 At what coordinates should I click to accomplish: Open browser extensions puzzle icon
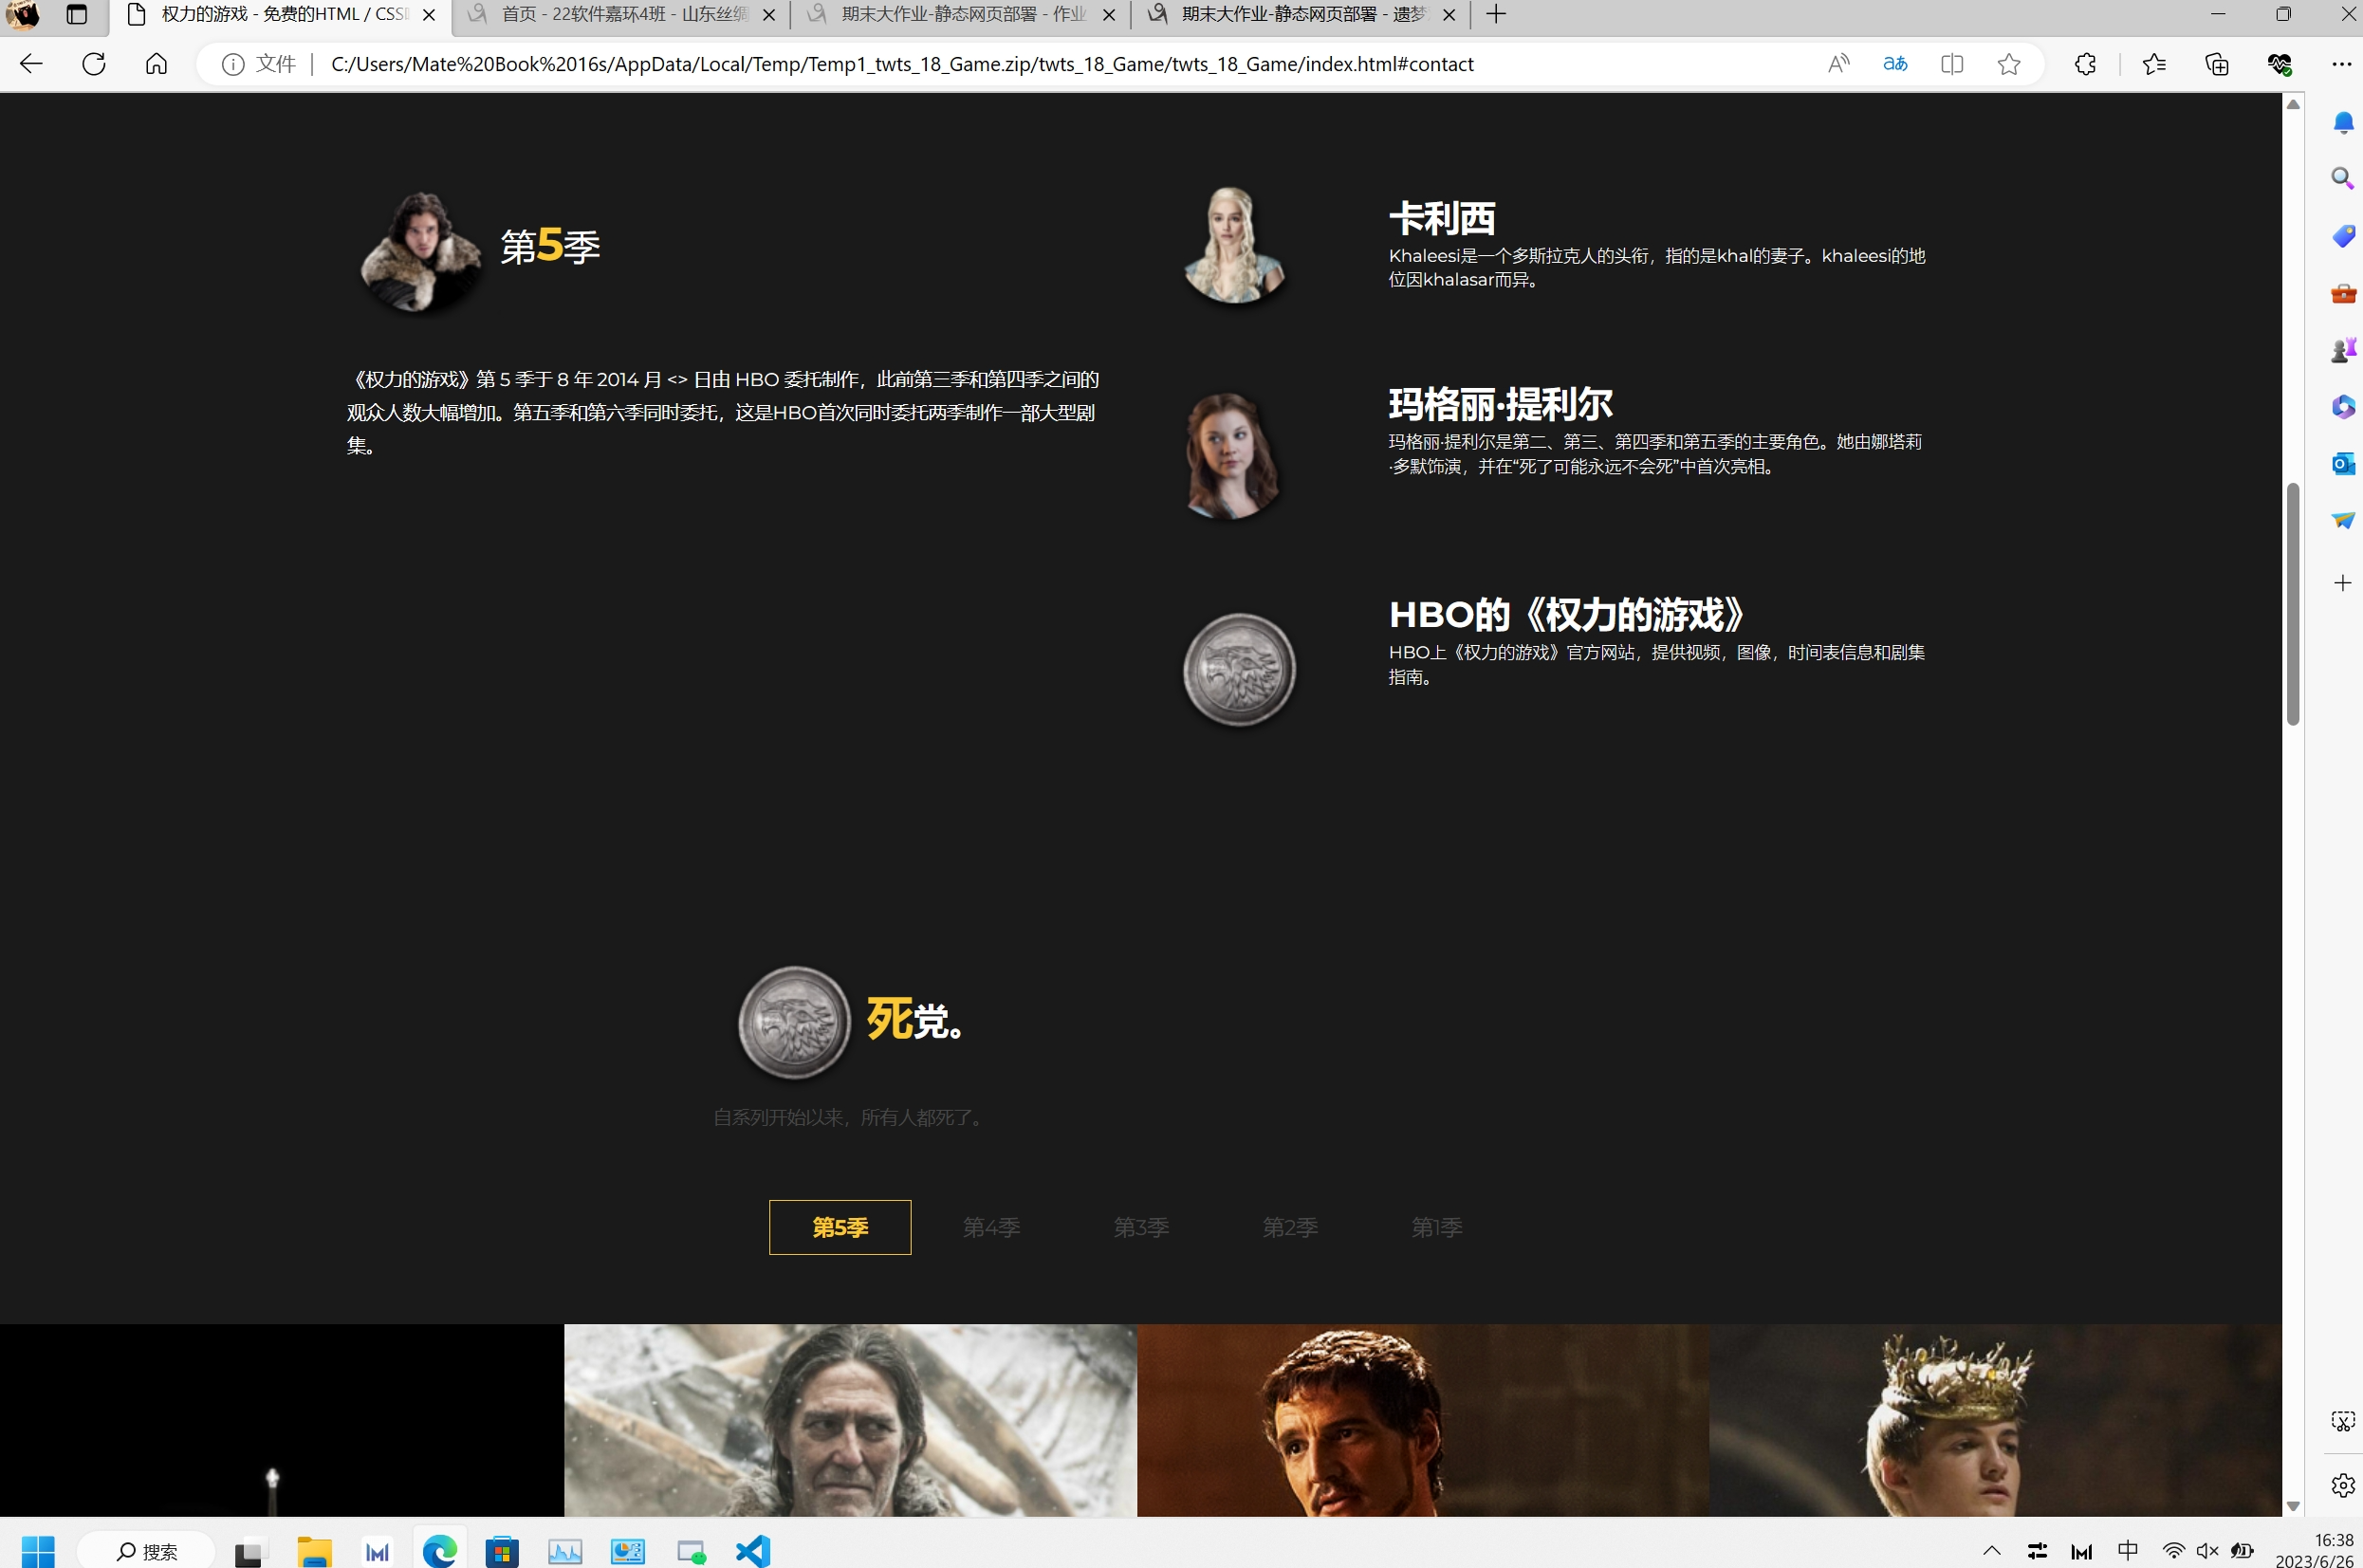(2085, 64)
